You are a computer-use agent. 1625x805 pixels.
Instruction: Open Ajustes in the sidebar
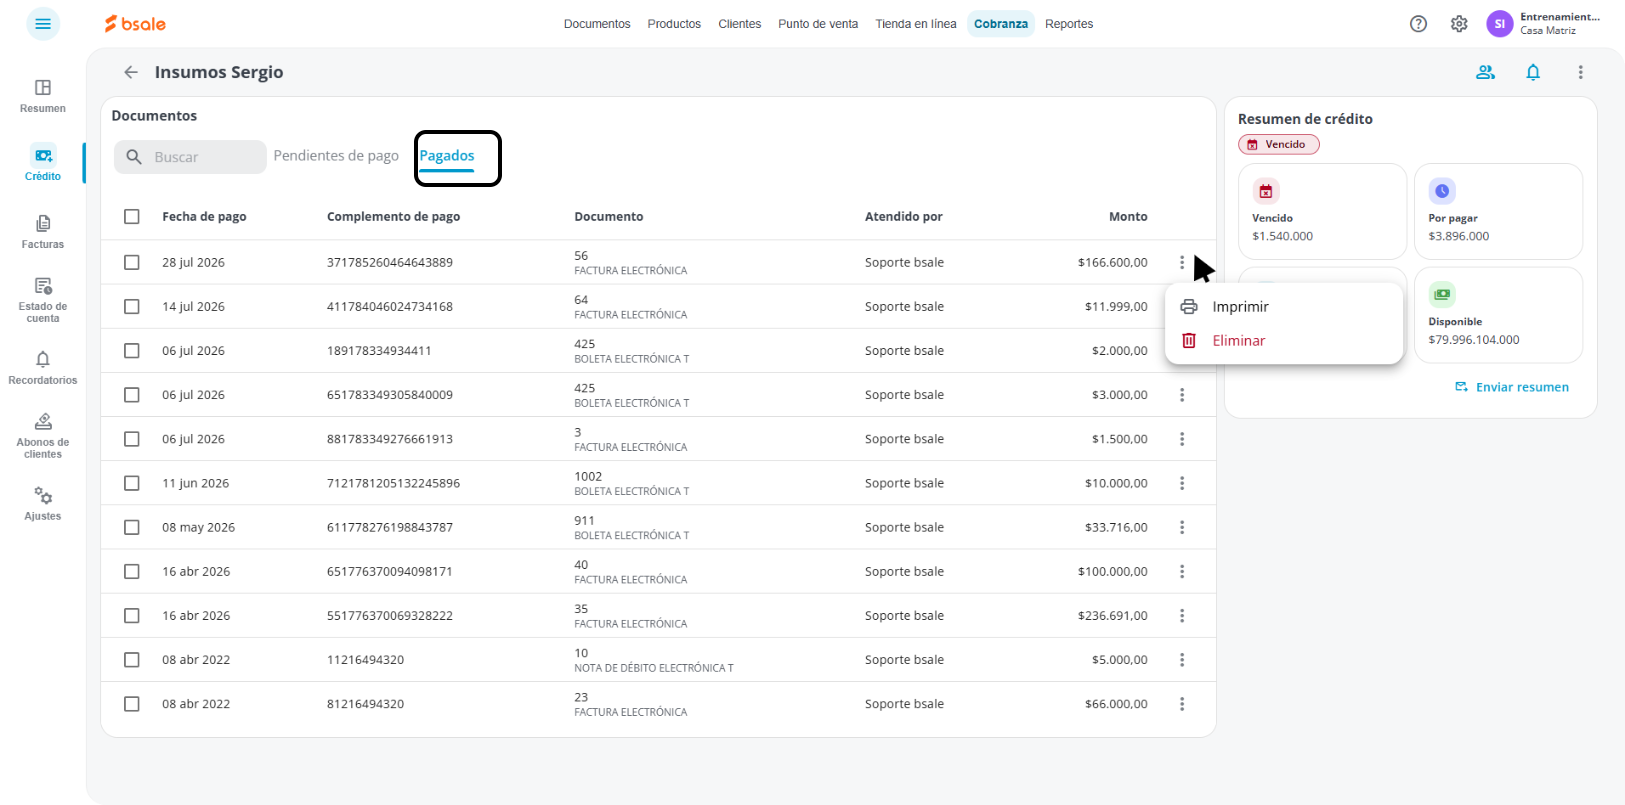click(x=43, y=504)
